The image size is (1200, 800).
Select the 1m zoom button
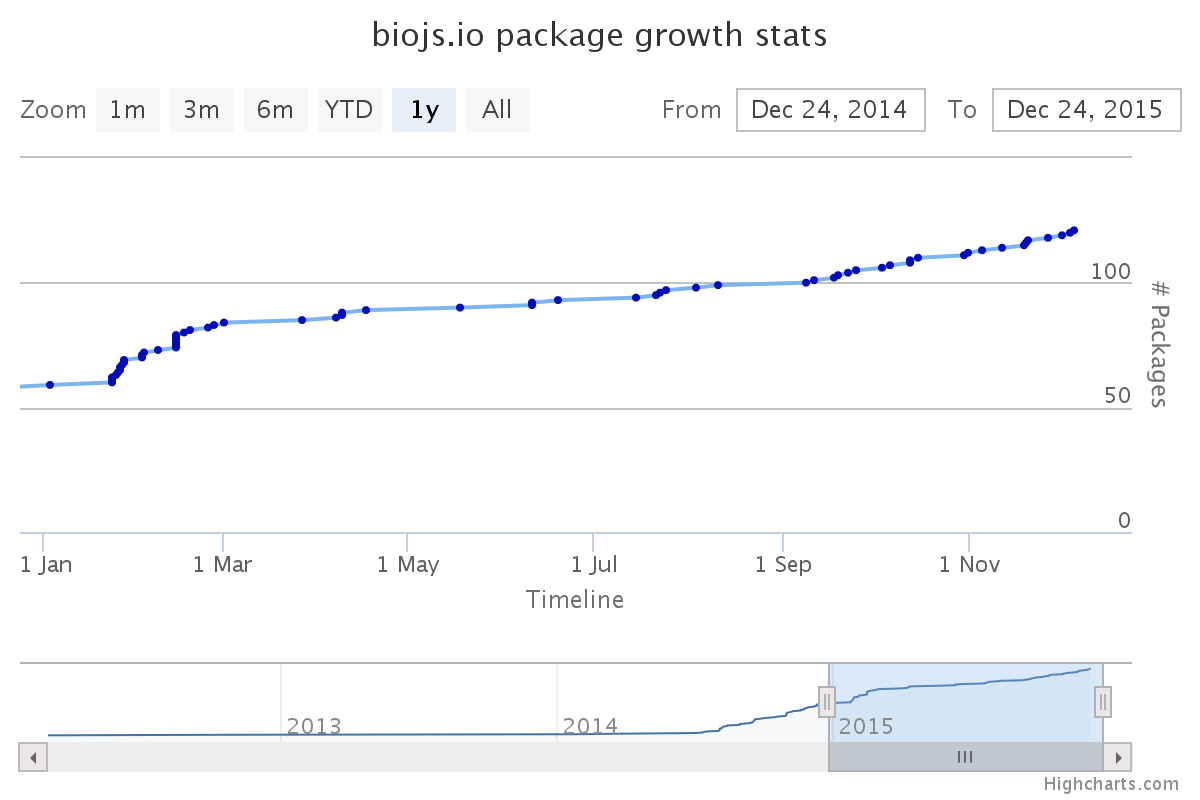point(128,110)
